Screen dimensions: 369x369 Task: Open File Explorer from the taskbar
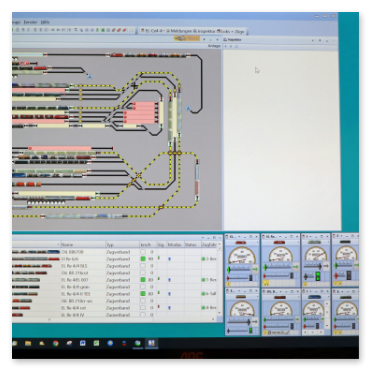pyautogui.click(x=28, y=343)
